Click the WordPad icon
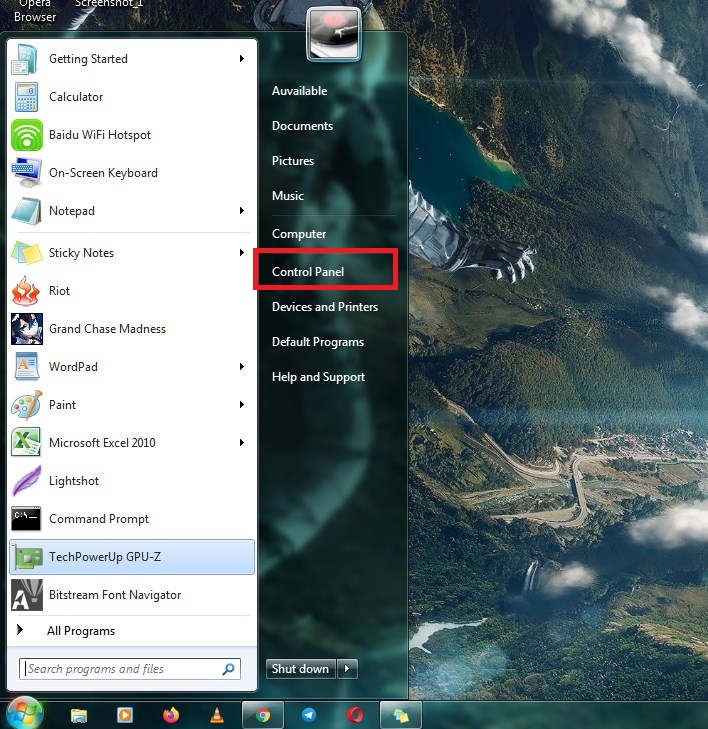Image resolution: width=708 pixels, height=729 pixels. tap(26, 366)
